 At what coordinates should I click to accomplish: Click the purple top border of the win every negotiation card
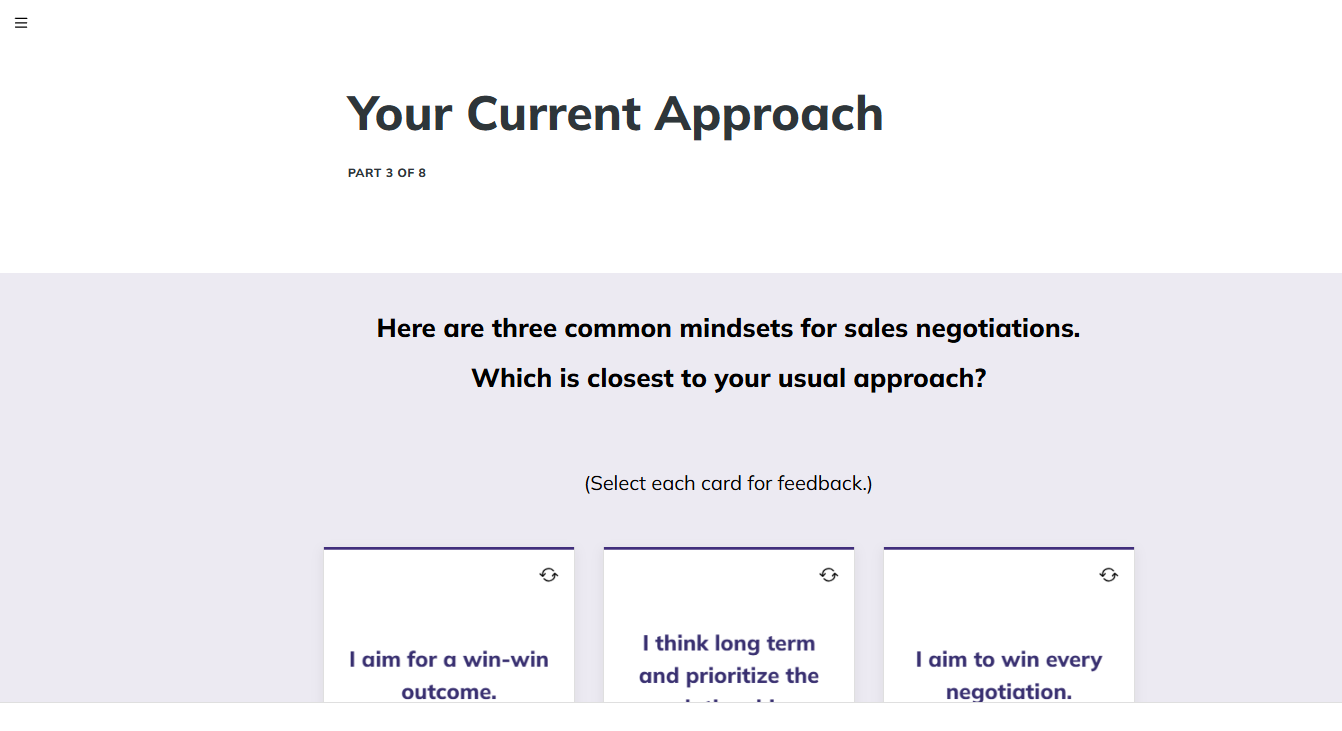(1009, 548)
